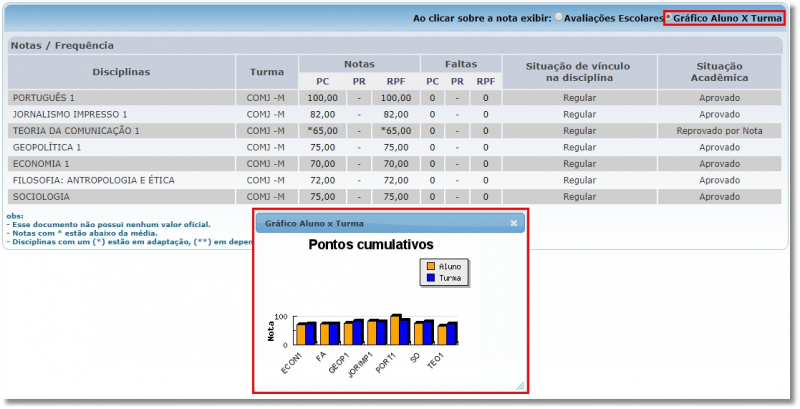This screenshot has width=800, height=409.
Task: Select the Avaliações Escolares radio option
Action: coord(560,18)
